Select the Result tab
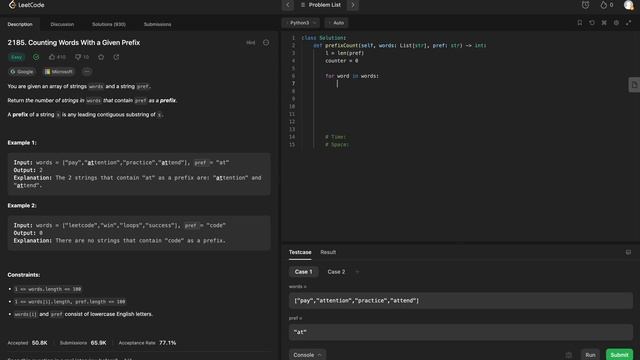The width and height of the screenshot is (640, 360). 328,252
